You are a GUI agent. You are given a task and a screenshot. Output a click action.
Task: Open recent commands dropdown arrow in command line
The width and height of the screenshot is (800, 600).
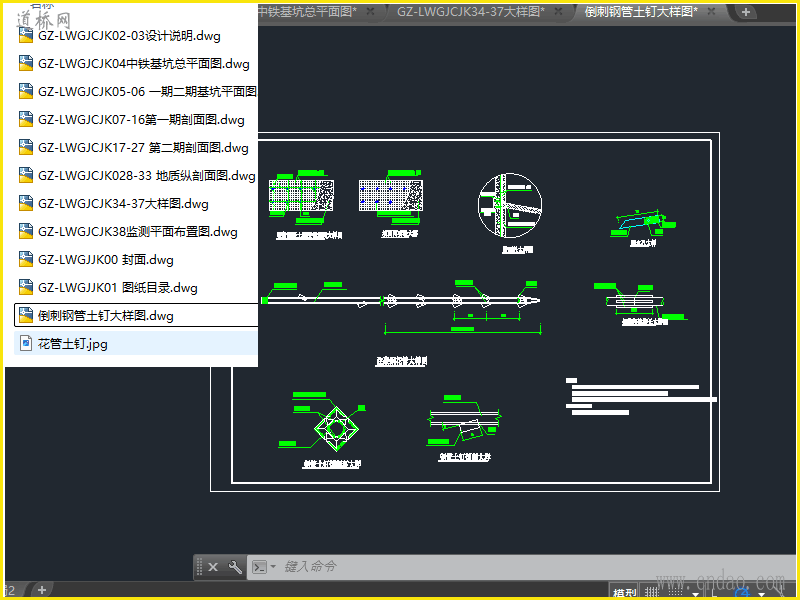tap(273, 567)
